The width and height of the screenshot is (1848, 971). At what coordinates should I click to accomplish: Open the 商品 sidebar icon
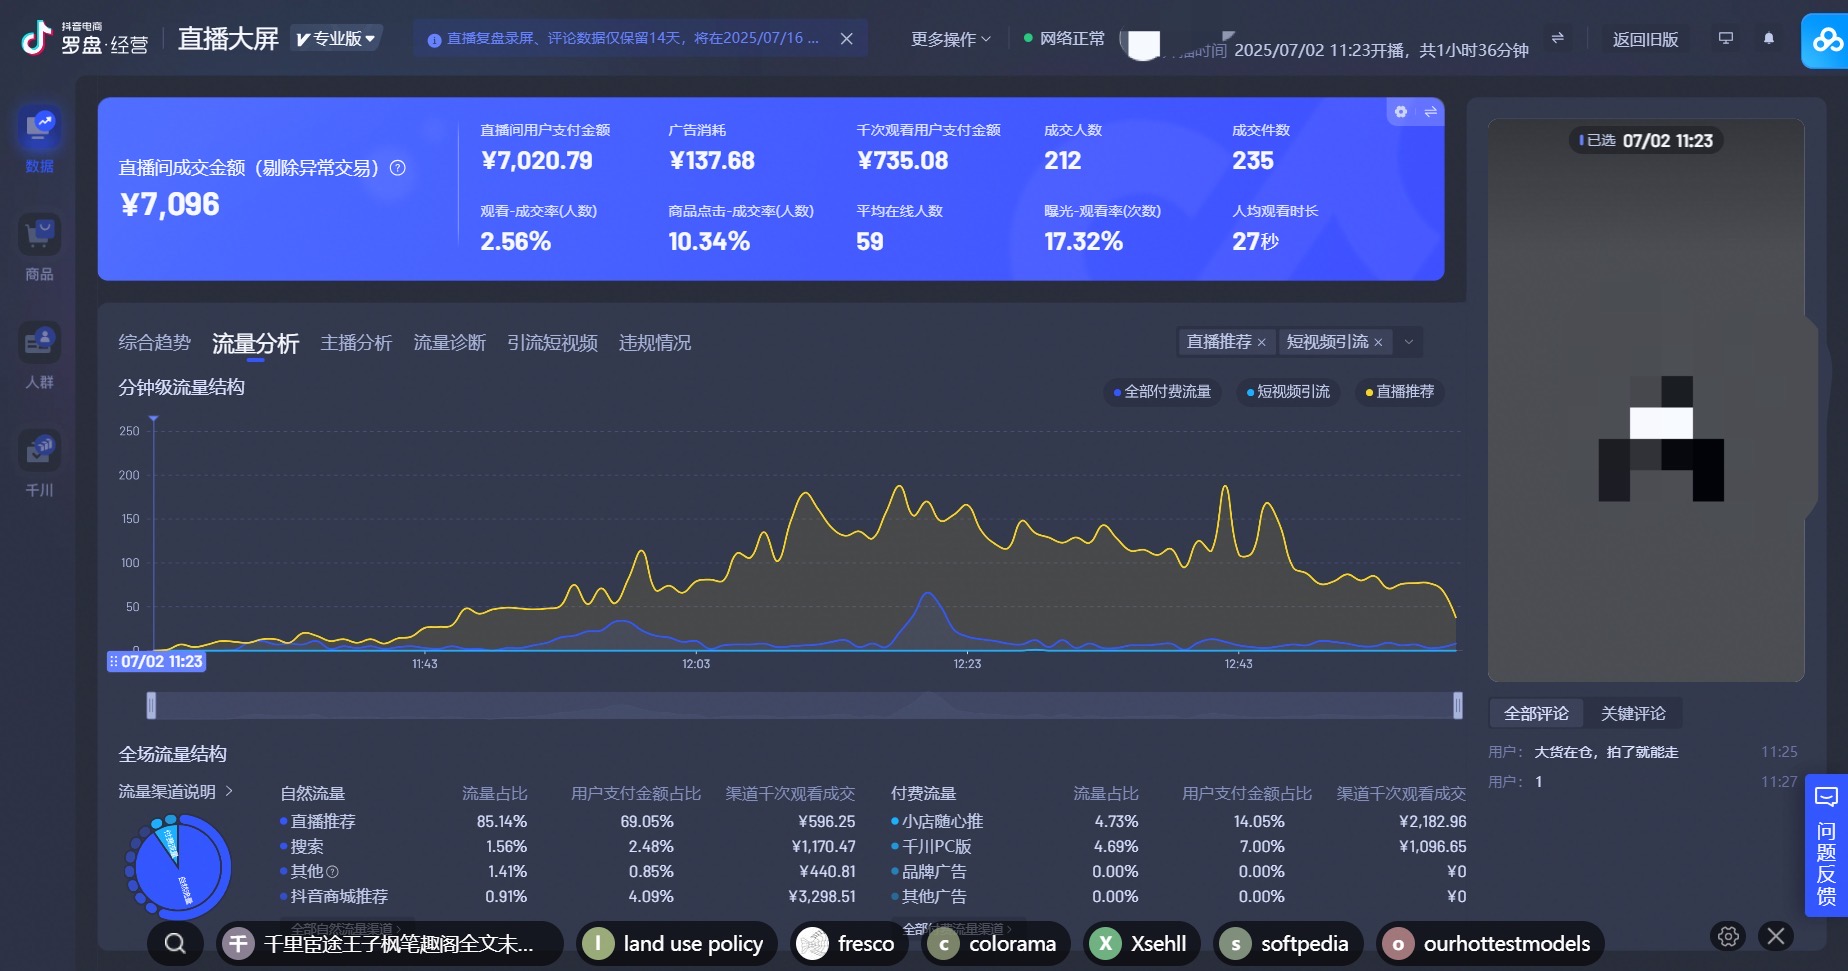coord(40,235)
